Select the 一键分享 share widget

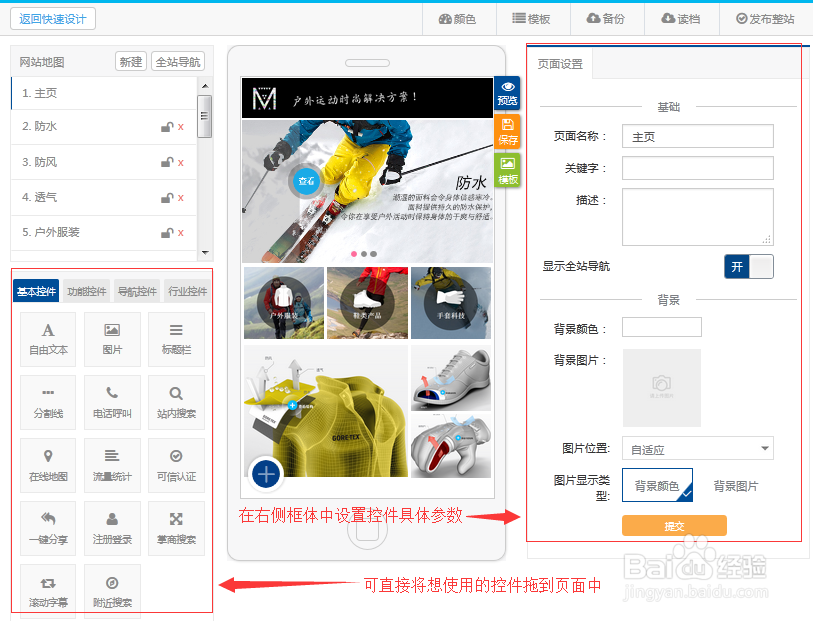48,528
